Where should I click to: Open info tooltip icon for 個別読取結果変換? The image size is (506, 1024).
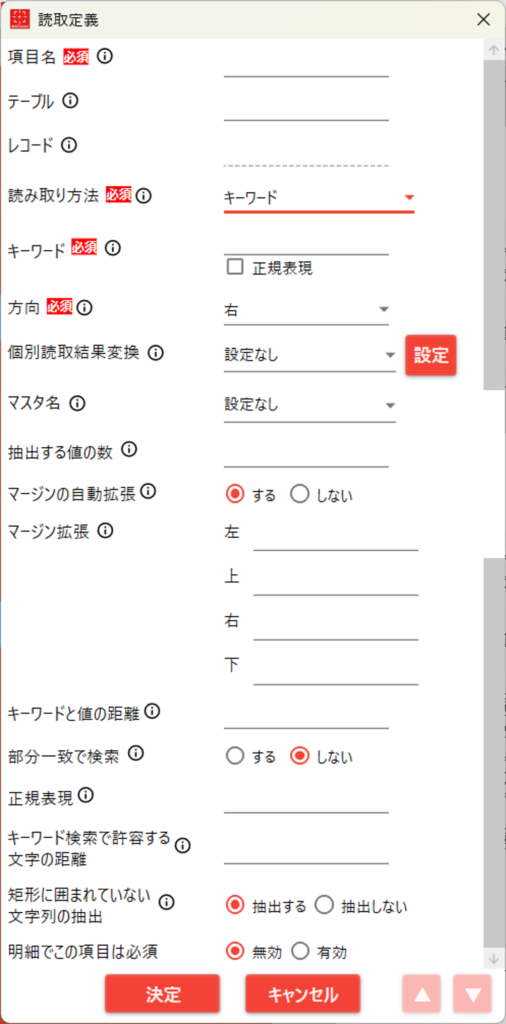click(155, 353)
